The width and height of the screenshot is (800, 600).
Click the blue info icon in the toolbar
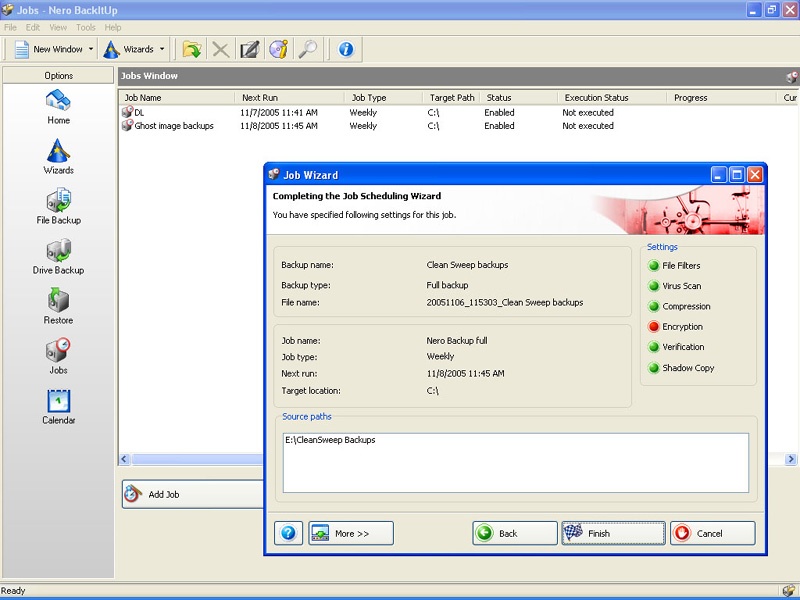[x=345, y=49]
